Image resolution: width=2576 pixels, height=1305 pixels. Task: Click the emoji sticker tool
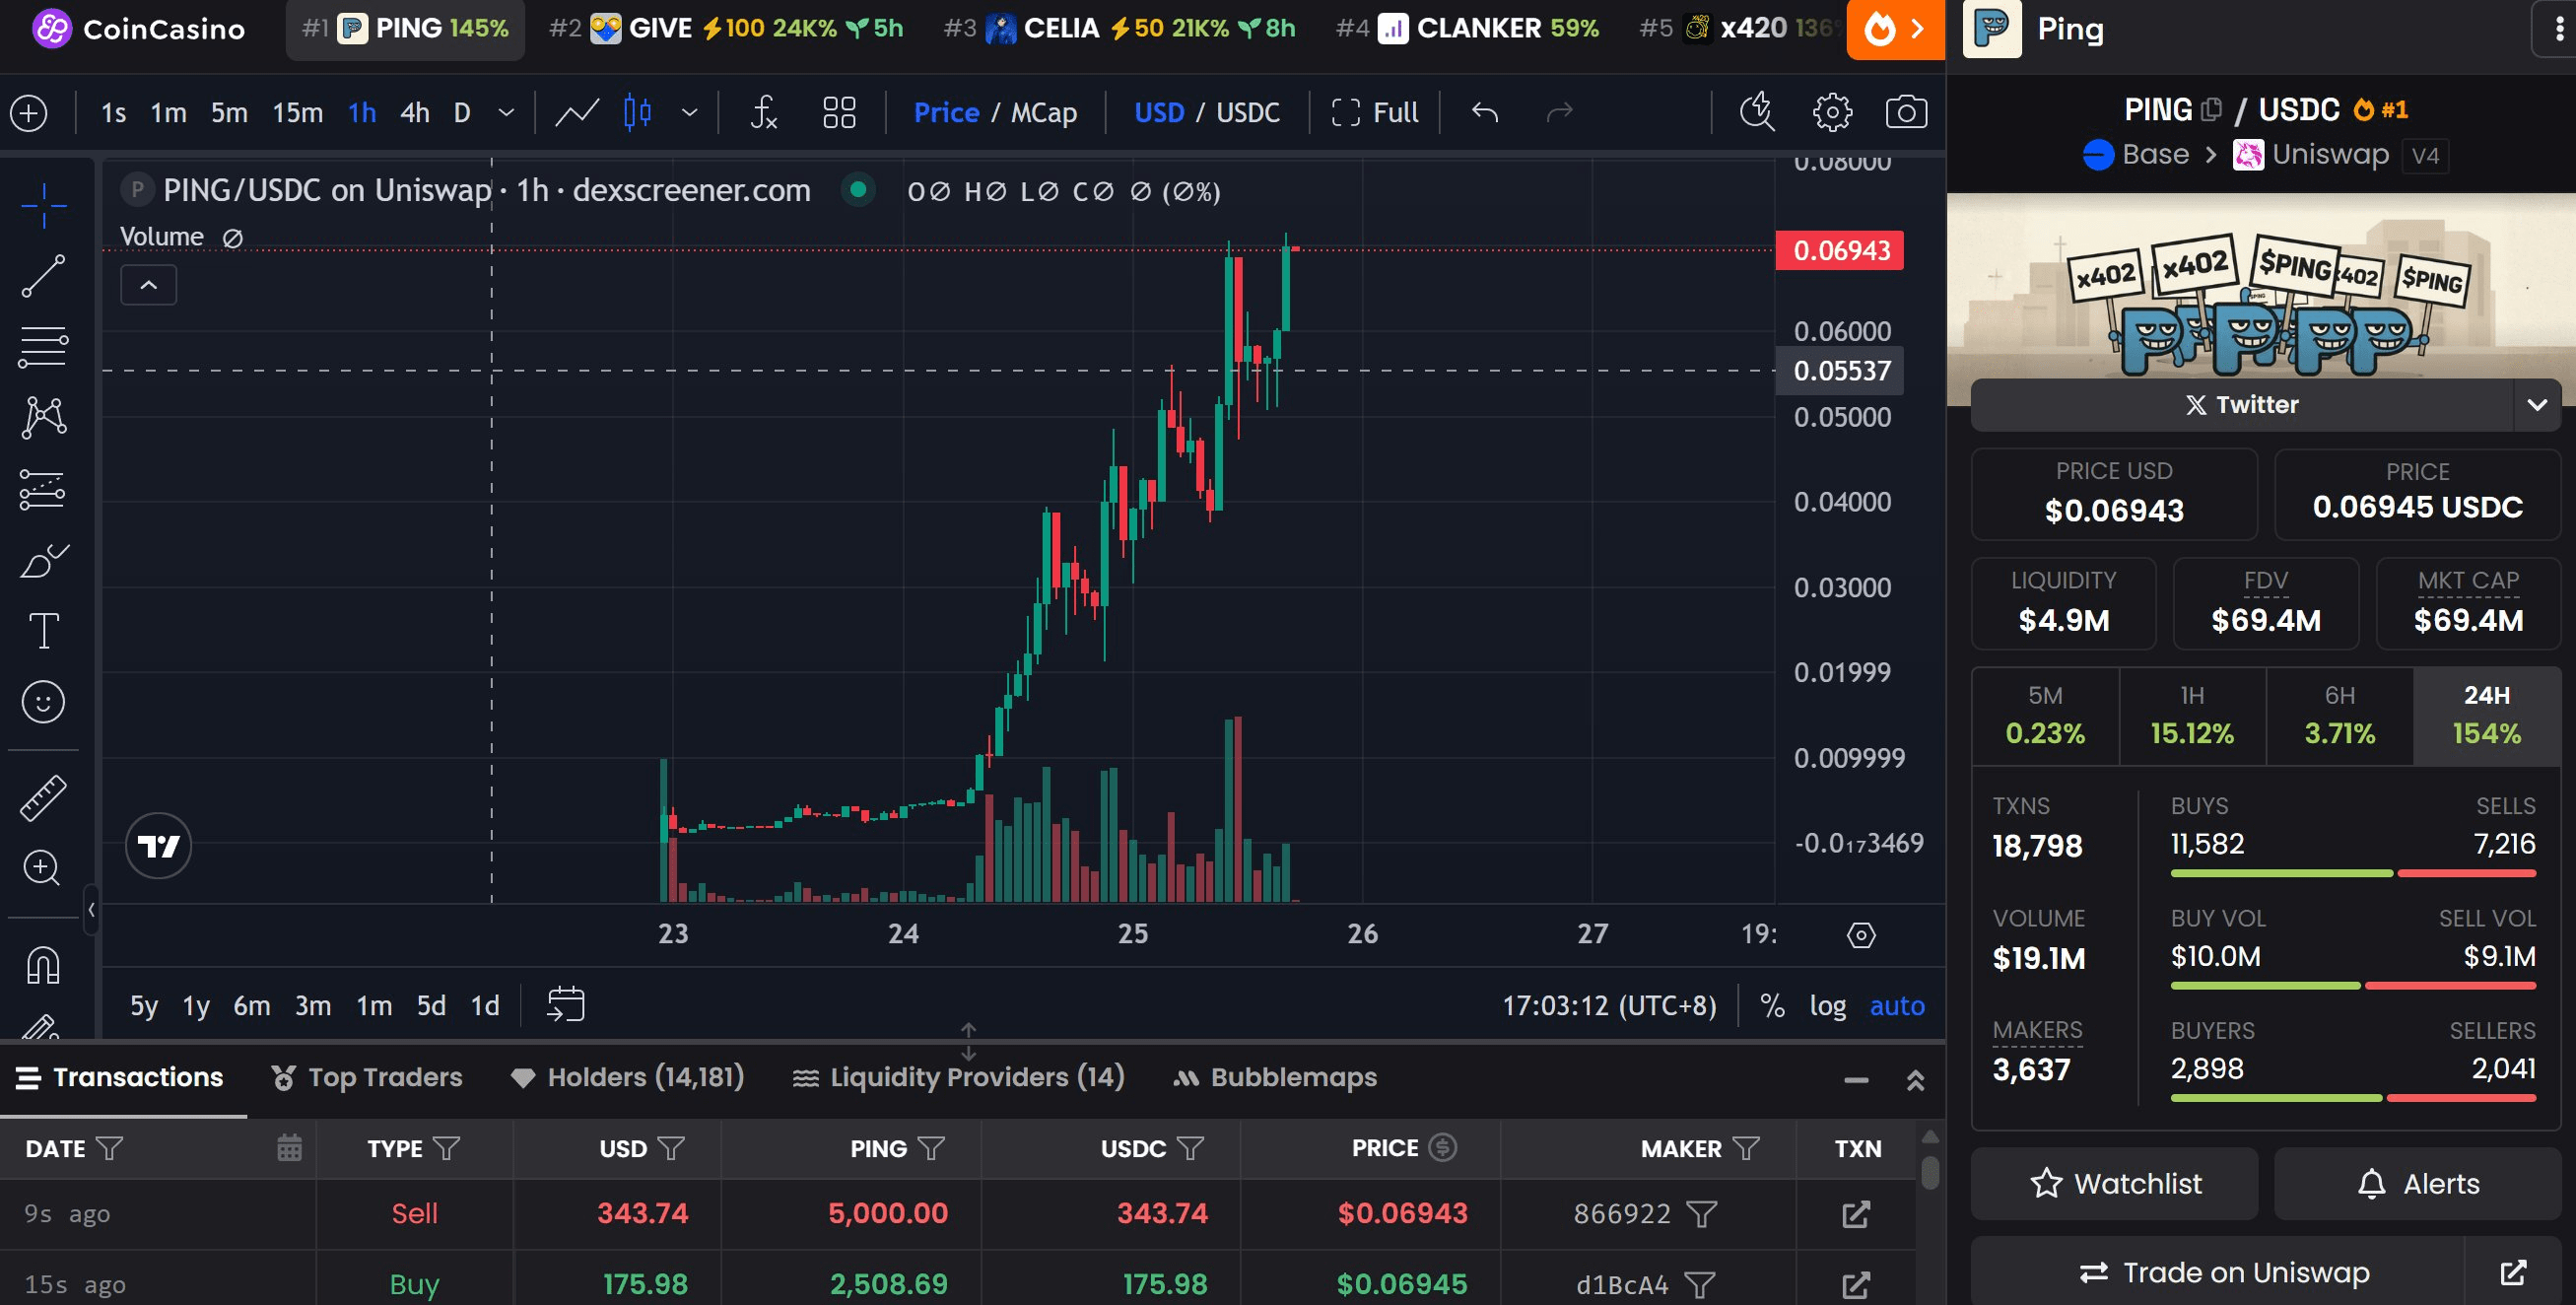point(43,702)
